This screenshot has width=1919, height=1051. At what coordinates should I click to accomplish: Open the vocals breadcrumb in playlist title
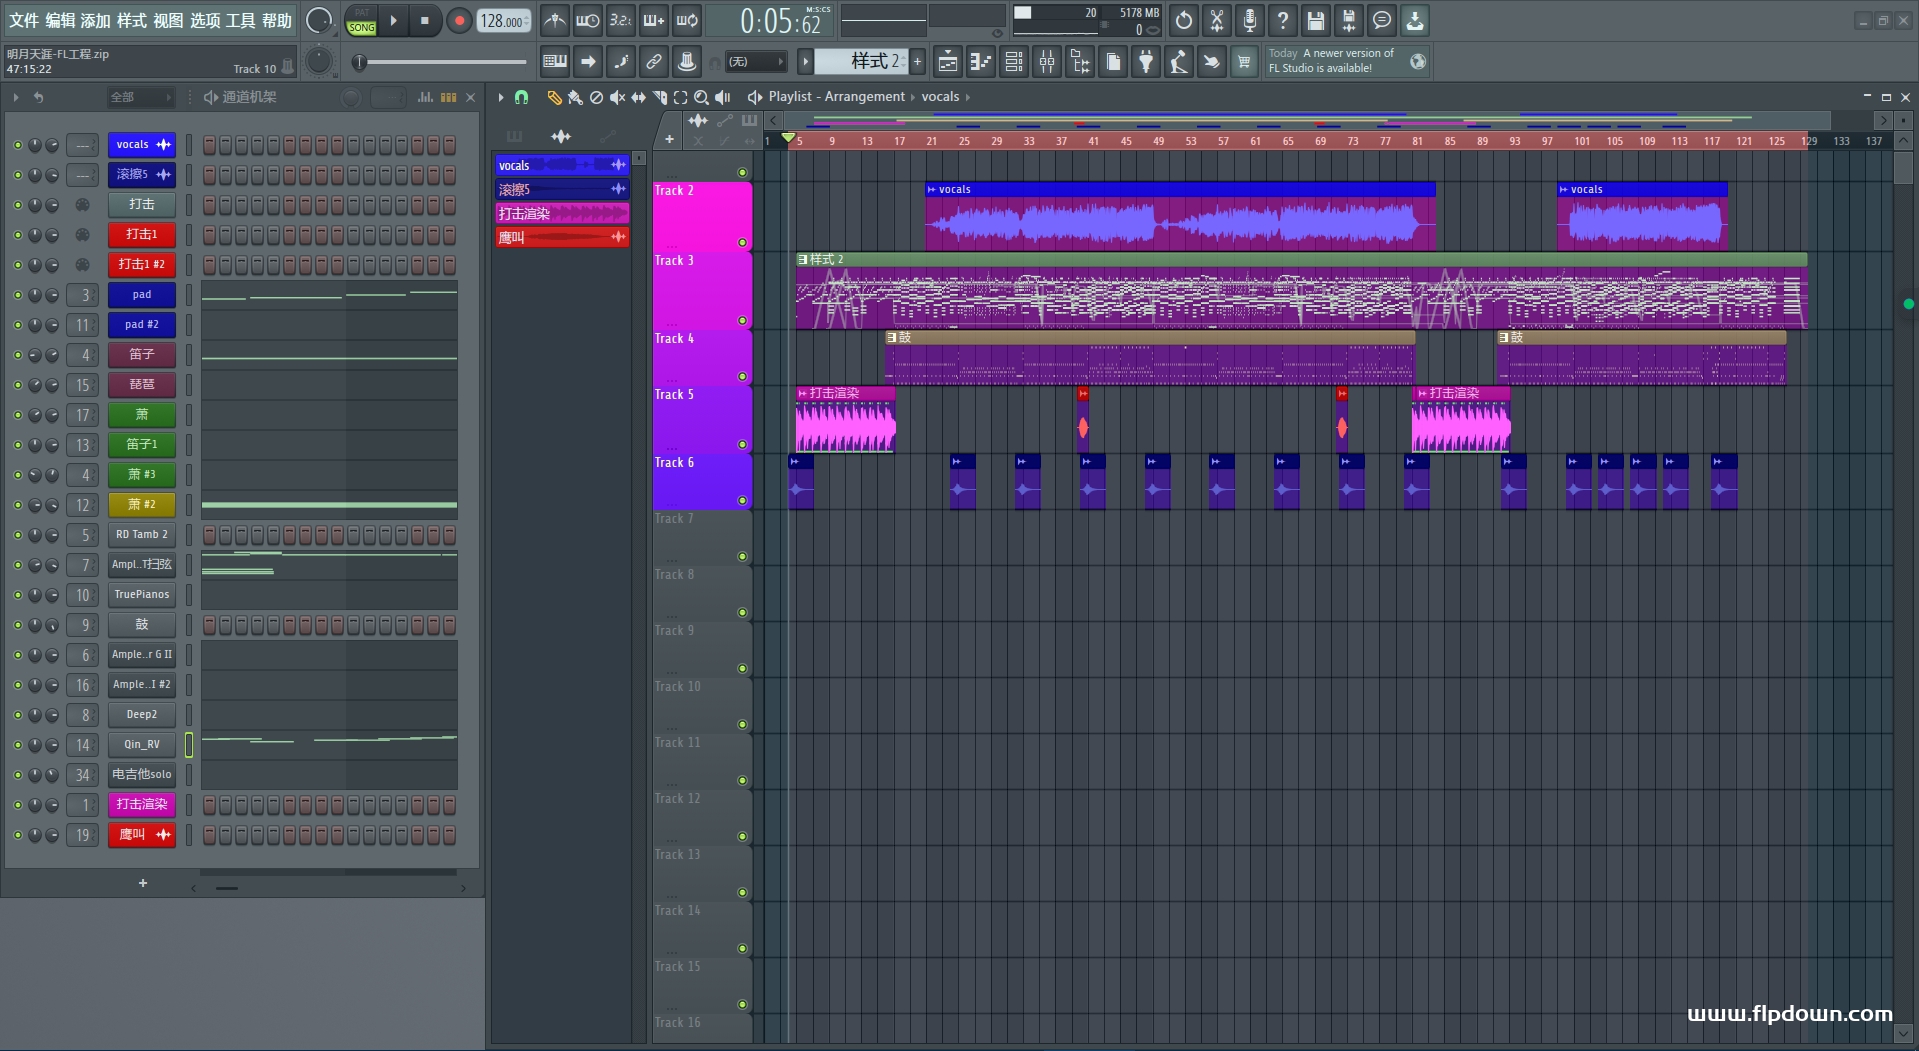coord(940,97)
